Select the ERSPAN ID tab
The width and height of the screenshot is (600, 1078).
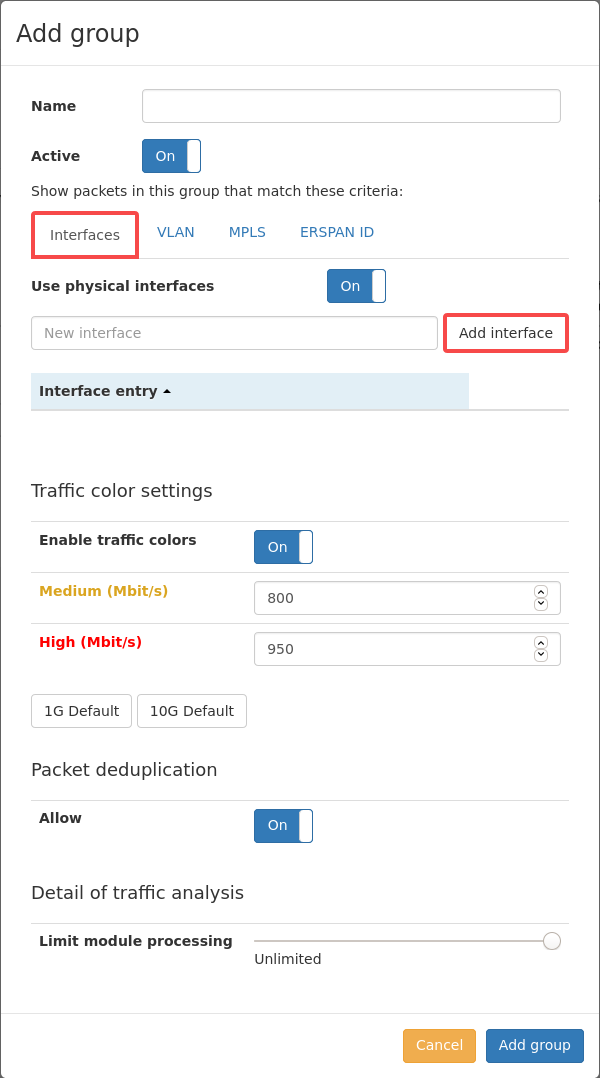coord(337,232)
